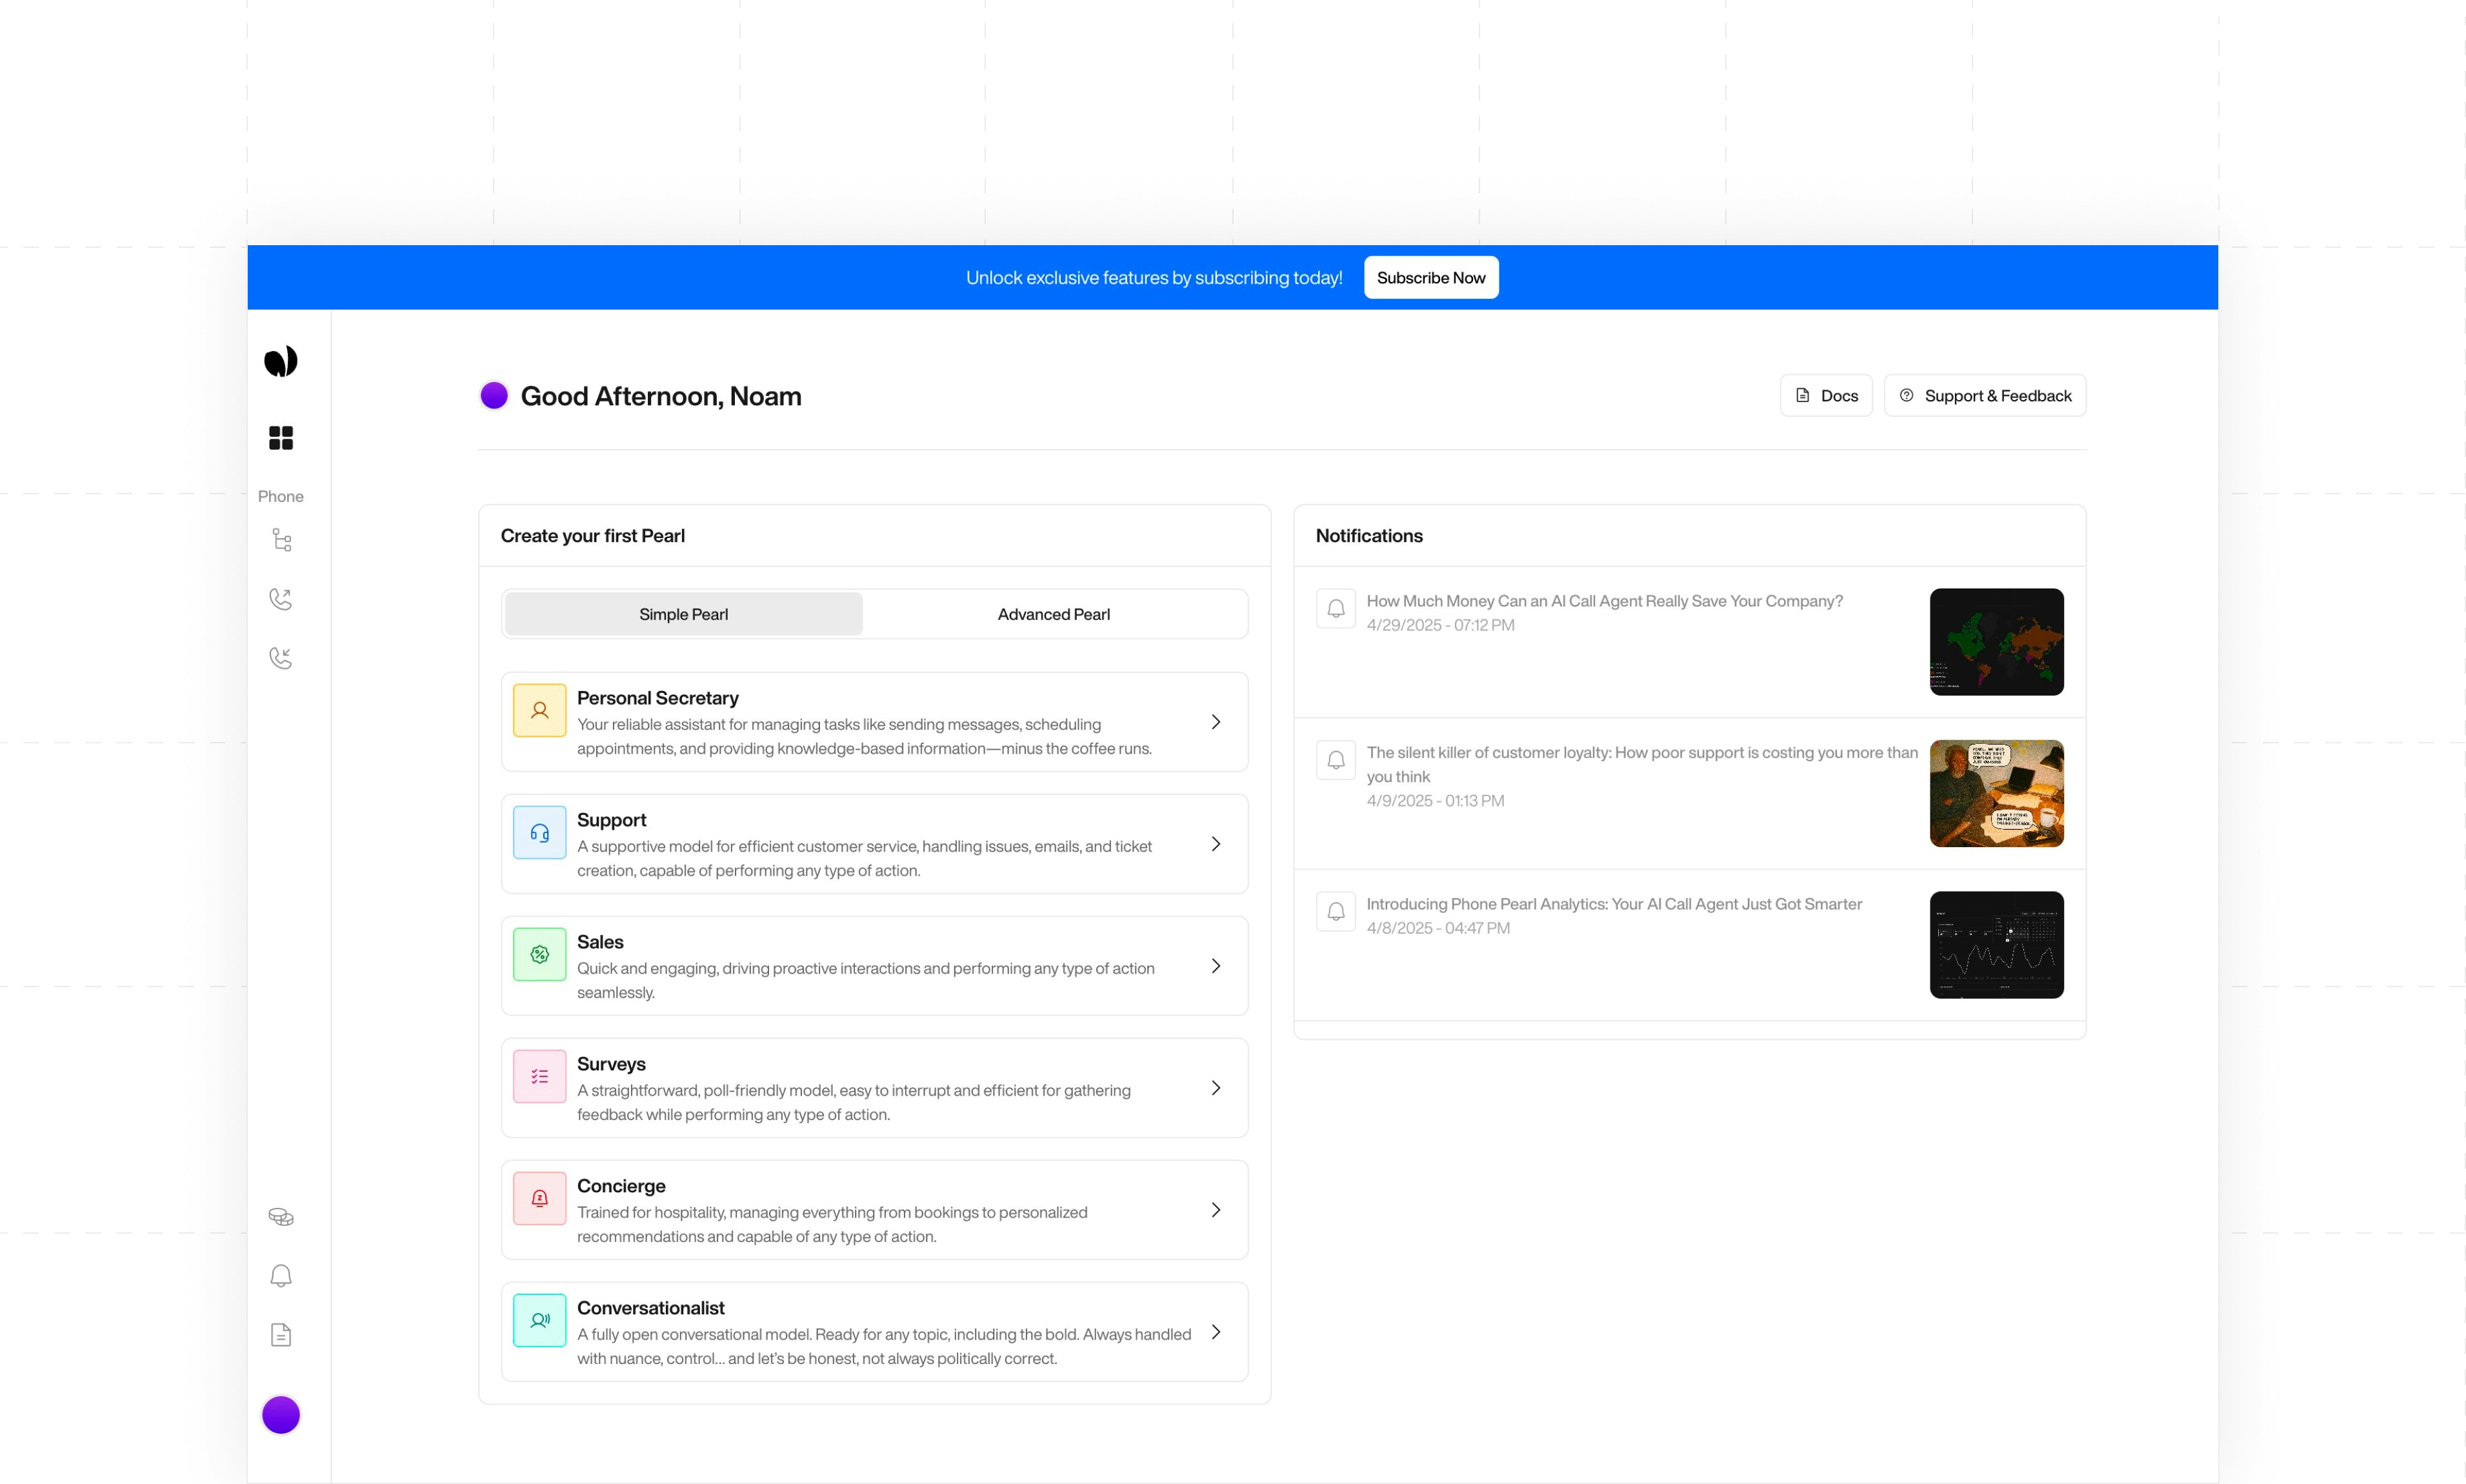The height and width of the screenshot is (1484, 2466).
Task: Switch to the Advanced Pearl tab
Action: [1053, 613]
